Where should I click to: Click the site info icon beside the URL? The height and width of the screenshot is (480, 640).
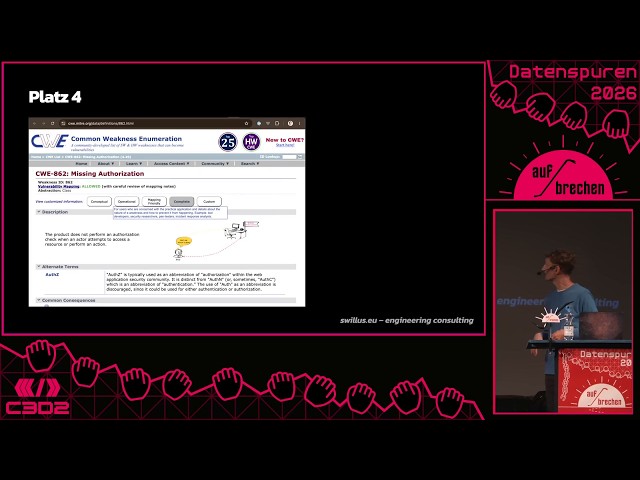(x=63, y=123)
